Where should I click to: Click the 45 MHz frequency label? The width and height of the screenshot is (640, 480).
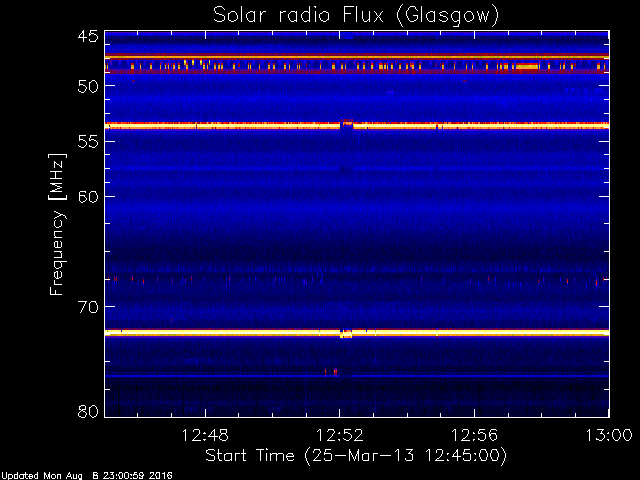[88, 36]
